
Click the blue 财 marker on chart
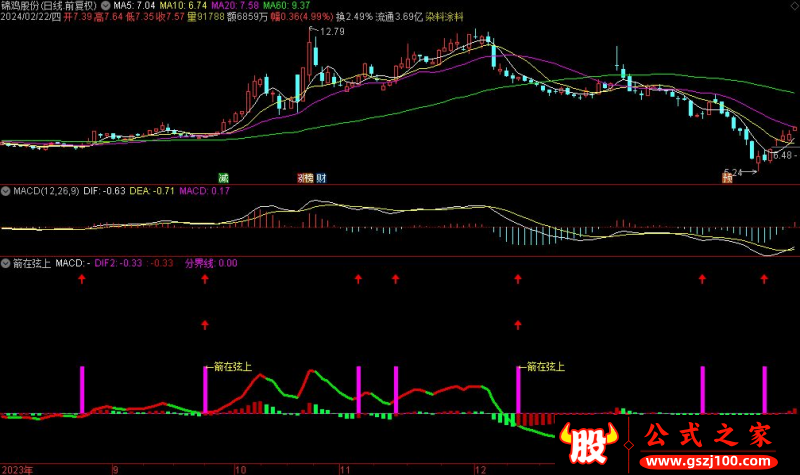321,178
